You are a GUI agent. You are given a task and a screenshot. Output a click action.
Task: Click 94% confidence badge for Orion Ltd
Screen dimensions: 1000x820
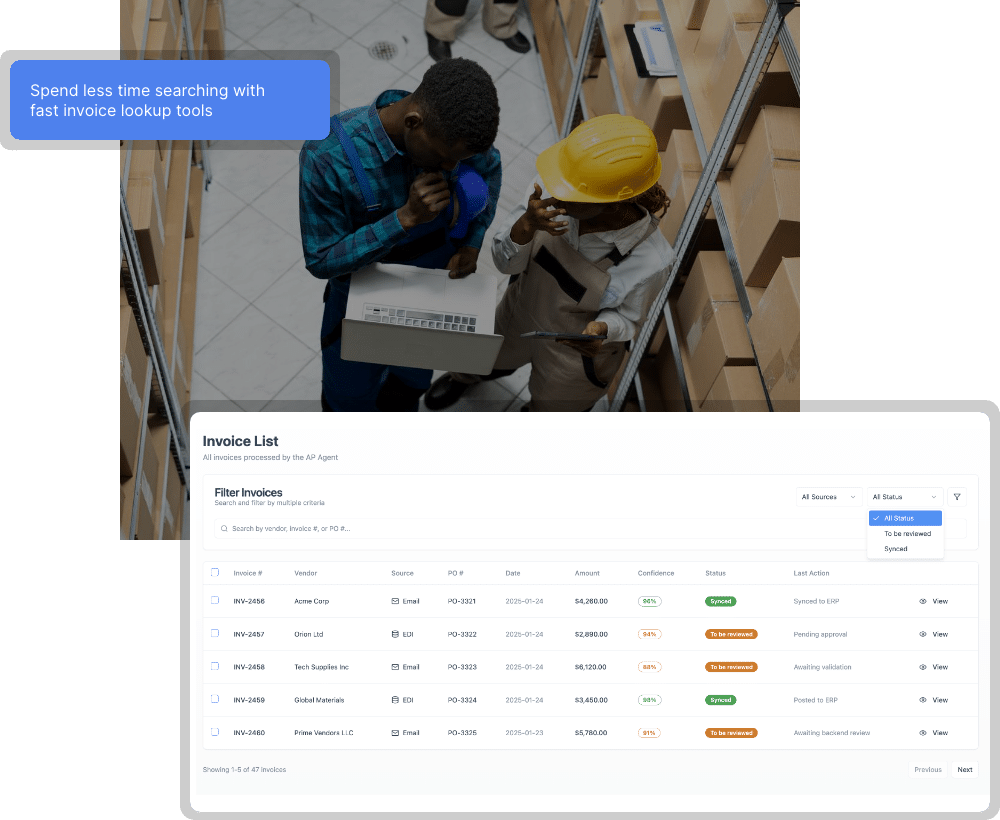tap(649, 634)
